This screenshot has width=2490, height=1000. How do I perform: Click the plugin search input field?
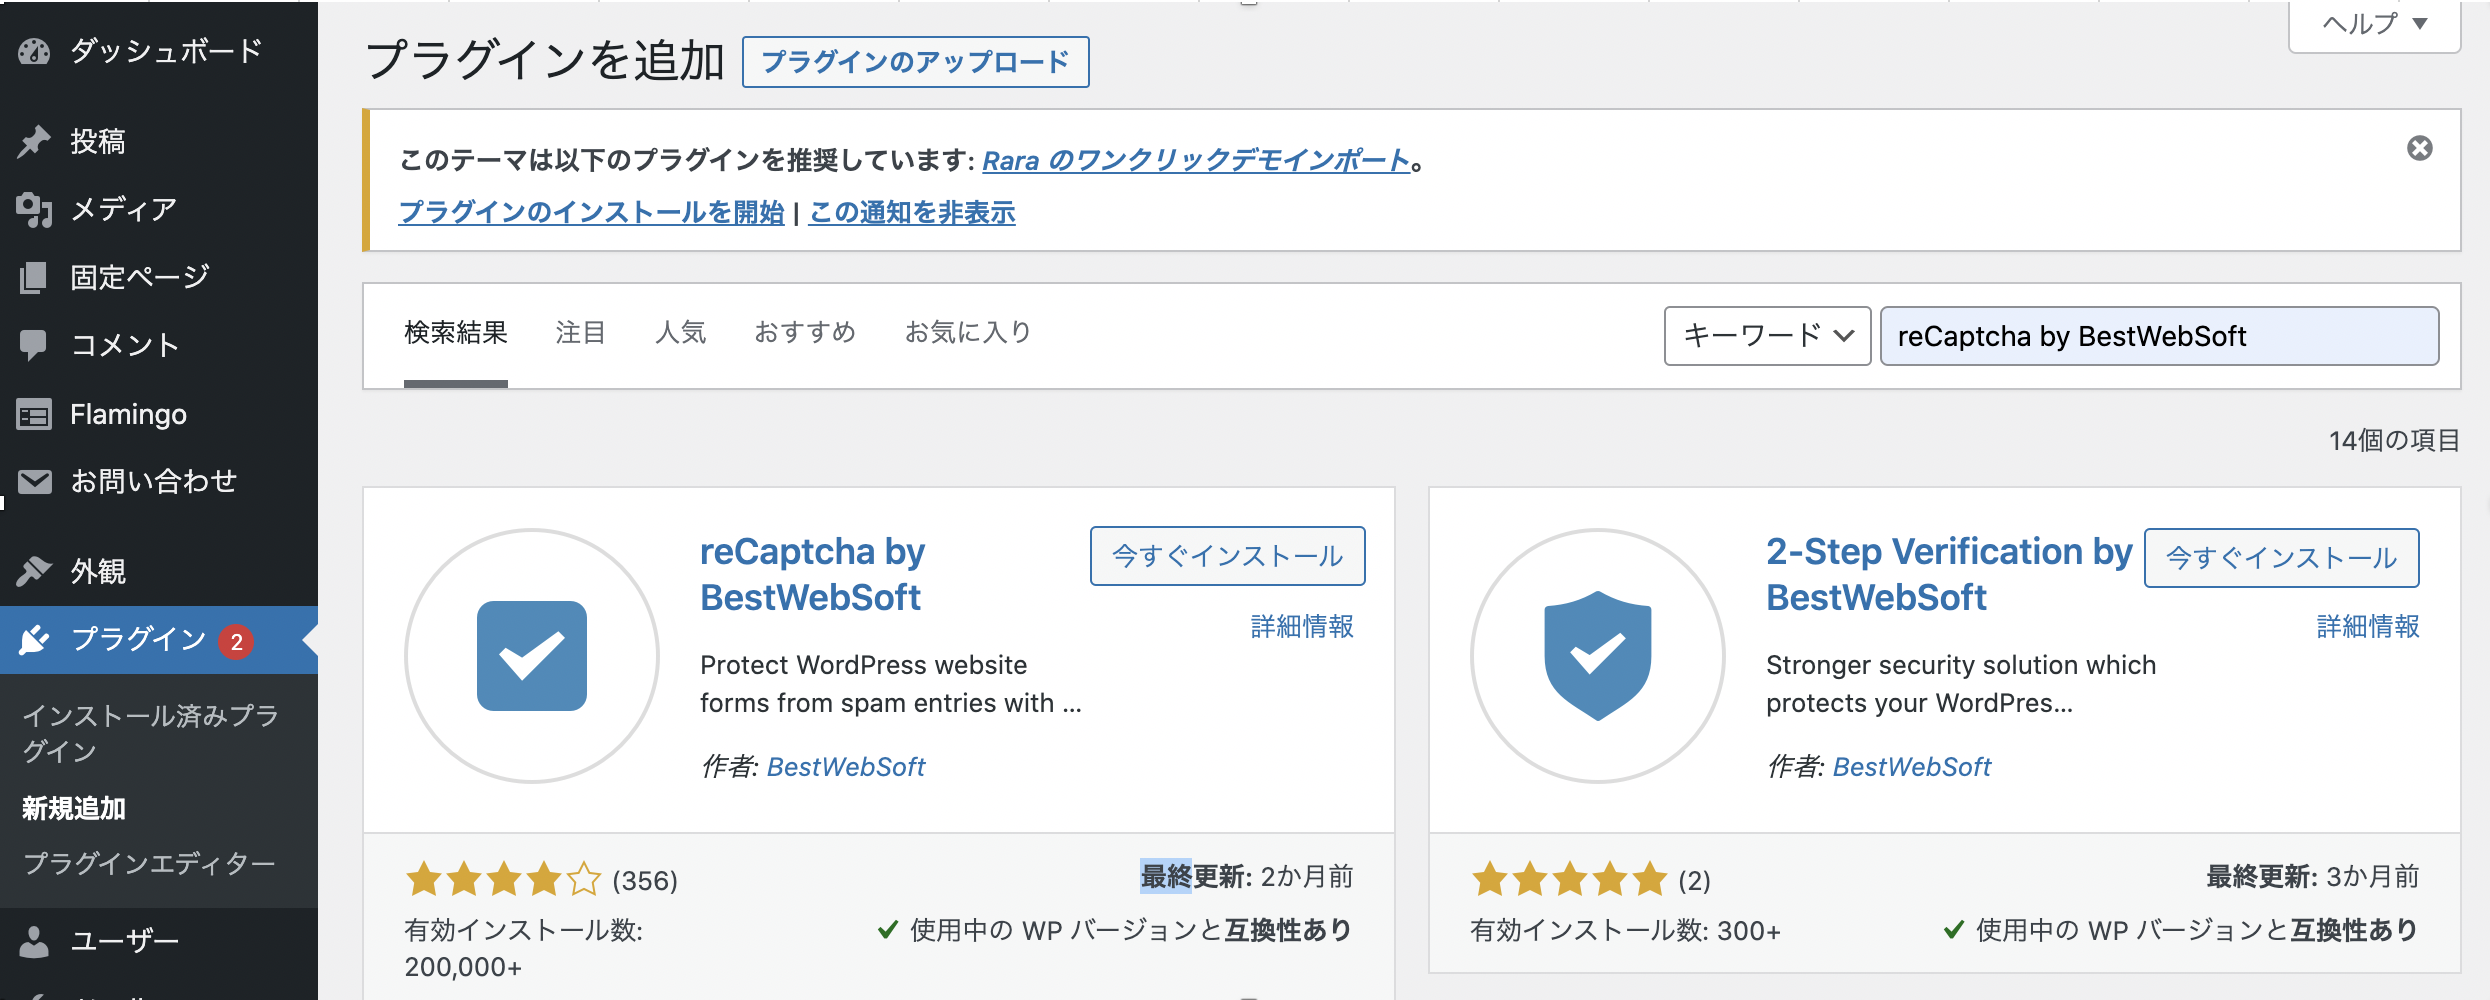coord(2159,336)
